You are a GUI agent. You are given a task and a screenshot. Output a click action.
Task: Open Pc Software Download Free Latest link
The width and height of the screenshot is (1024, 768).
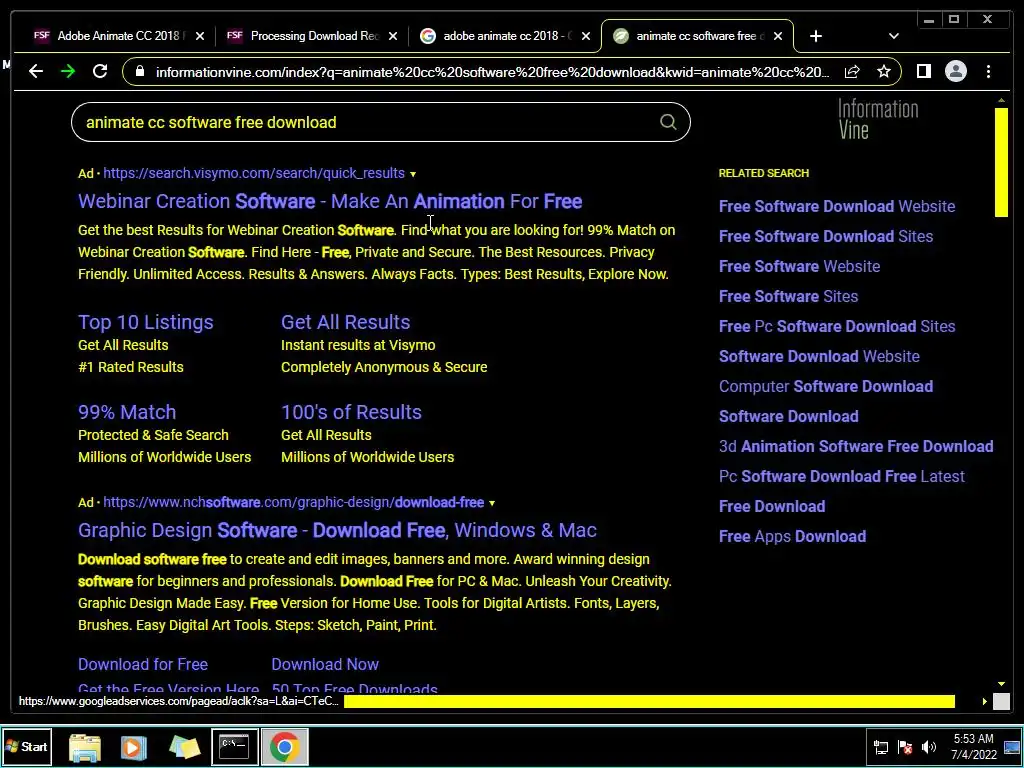click(841, 477)
